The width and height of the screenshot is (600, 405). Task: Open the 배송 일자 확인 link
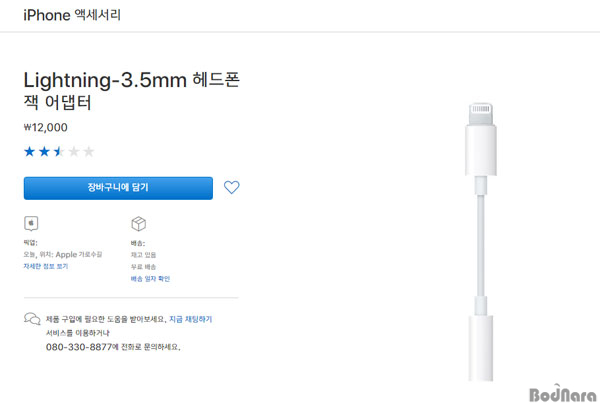click(x=150, y=279)
